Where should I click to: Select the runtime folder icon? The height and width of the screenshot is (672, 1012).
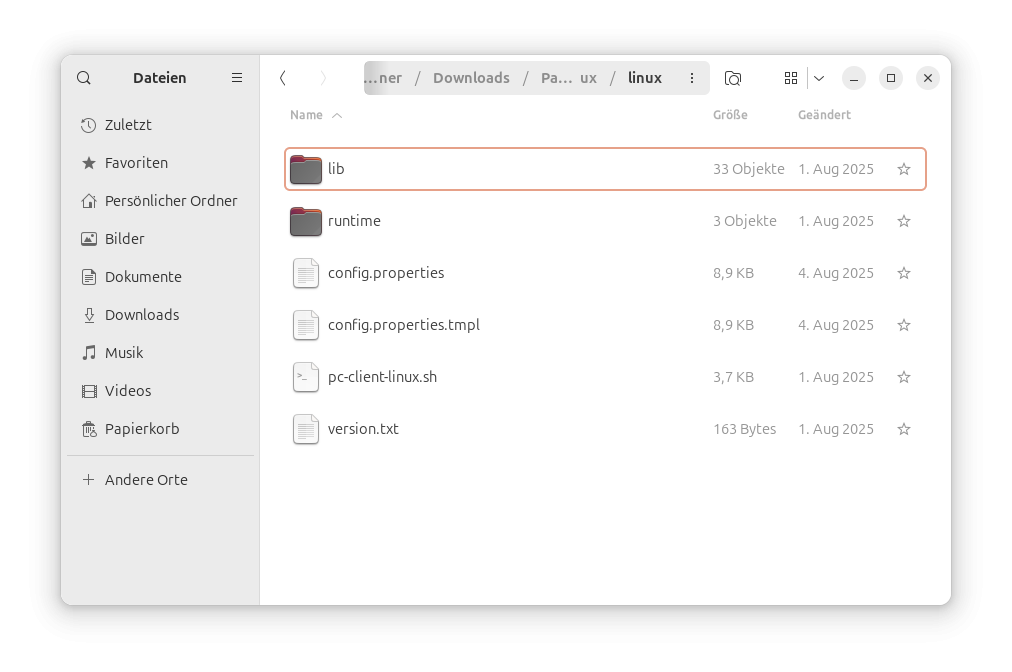pyautogui.click(x=306, y=221)
